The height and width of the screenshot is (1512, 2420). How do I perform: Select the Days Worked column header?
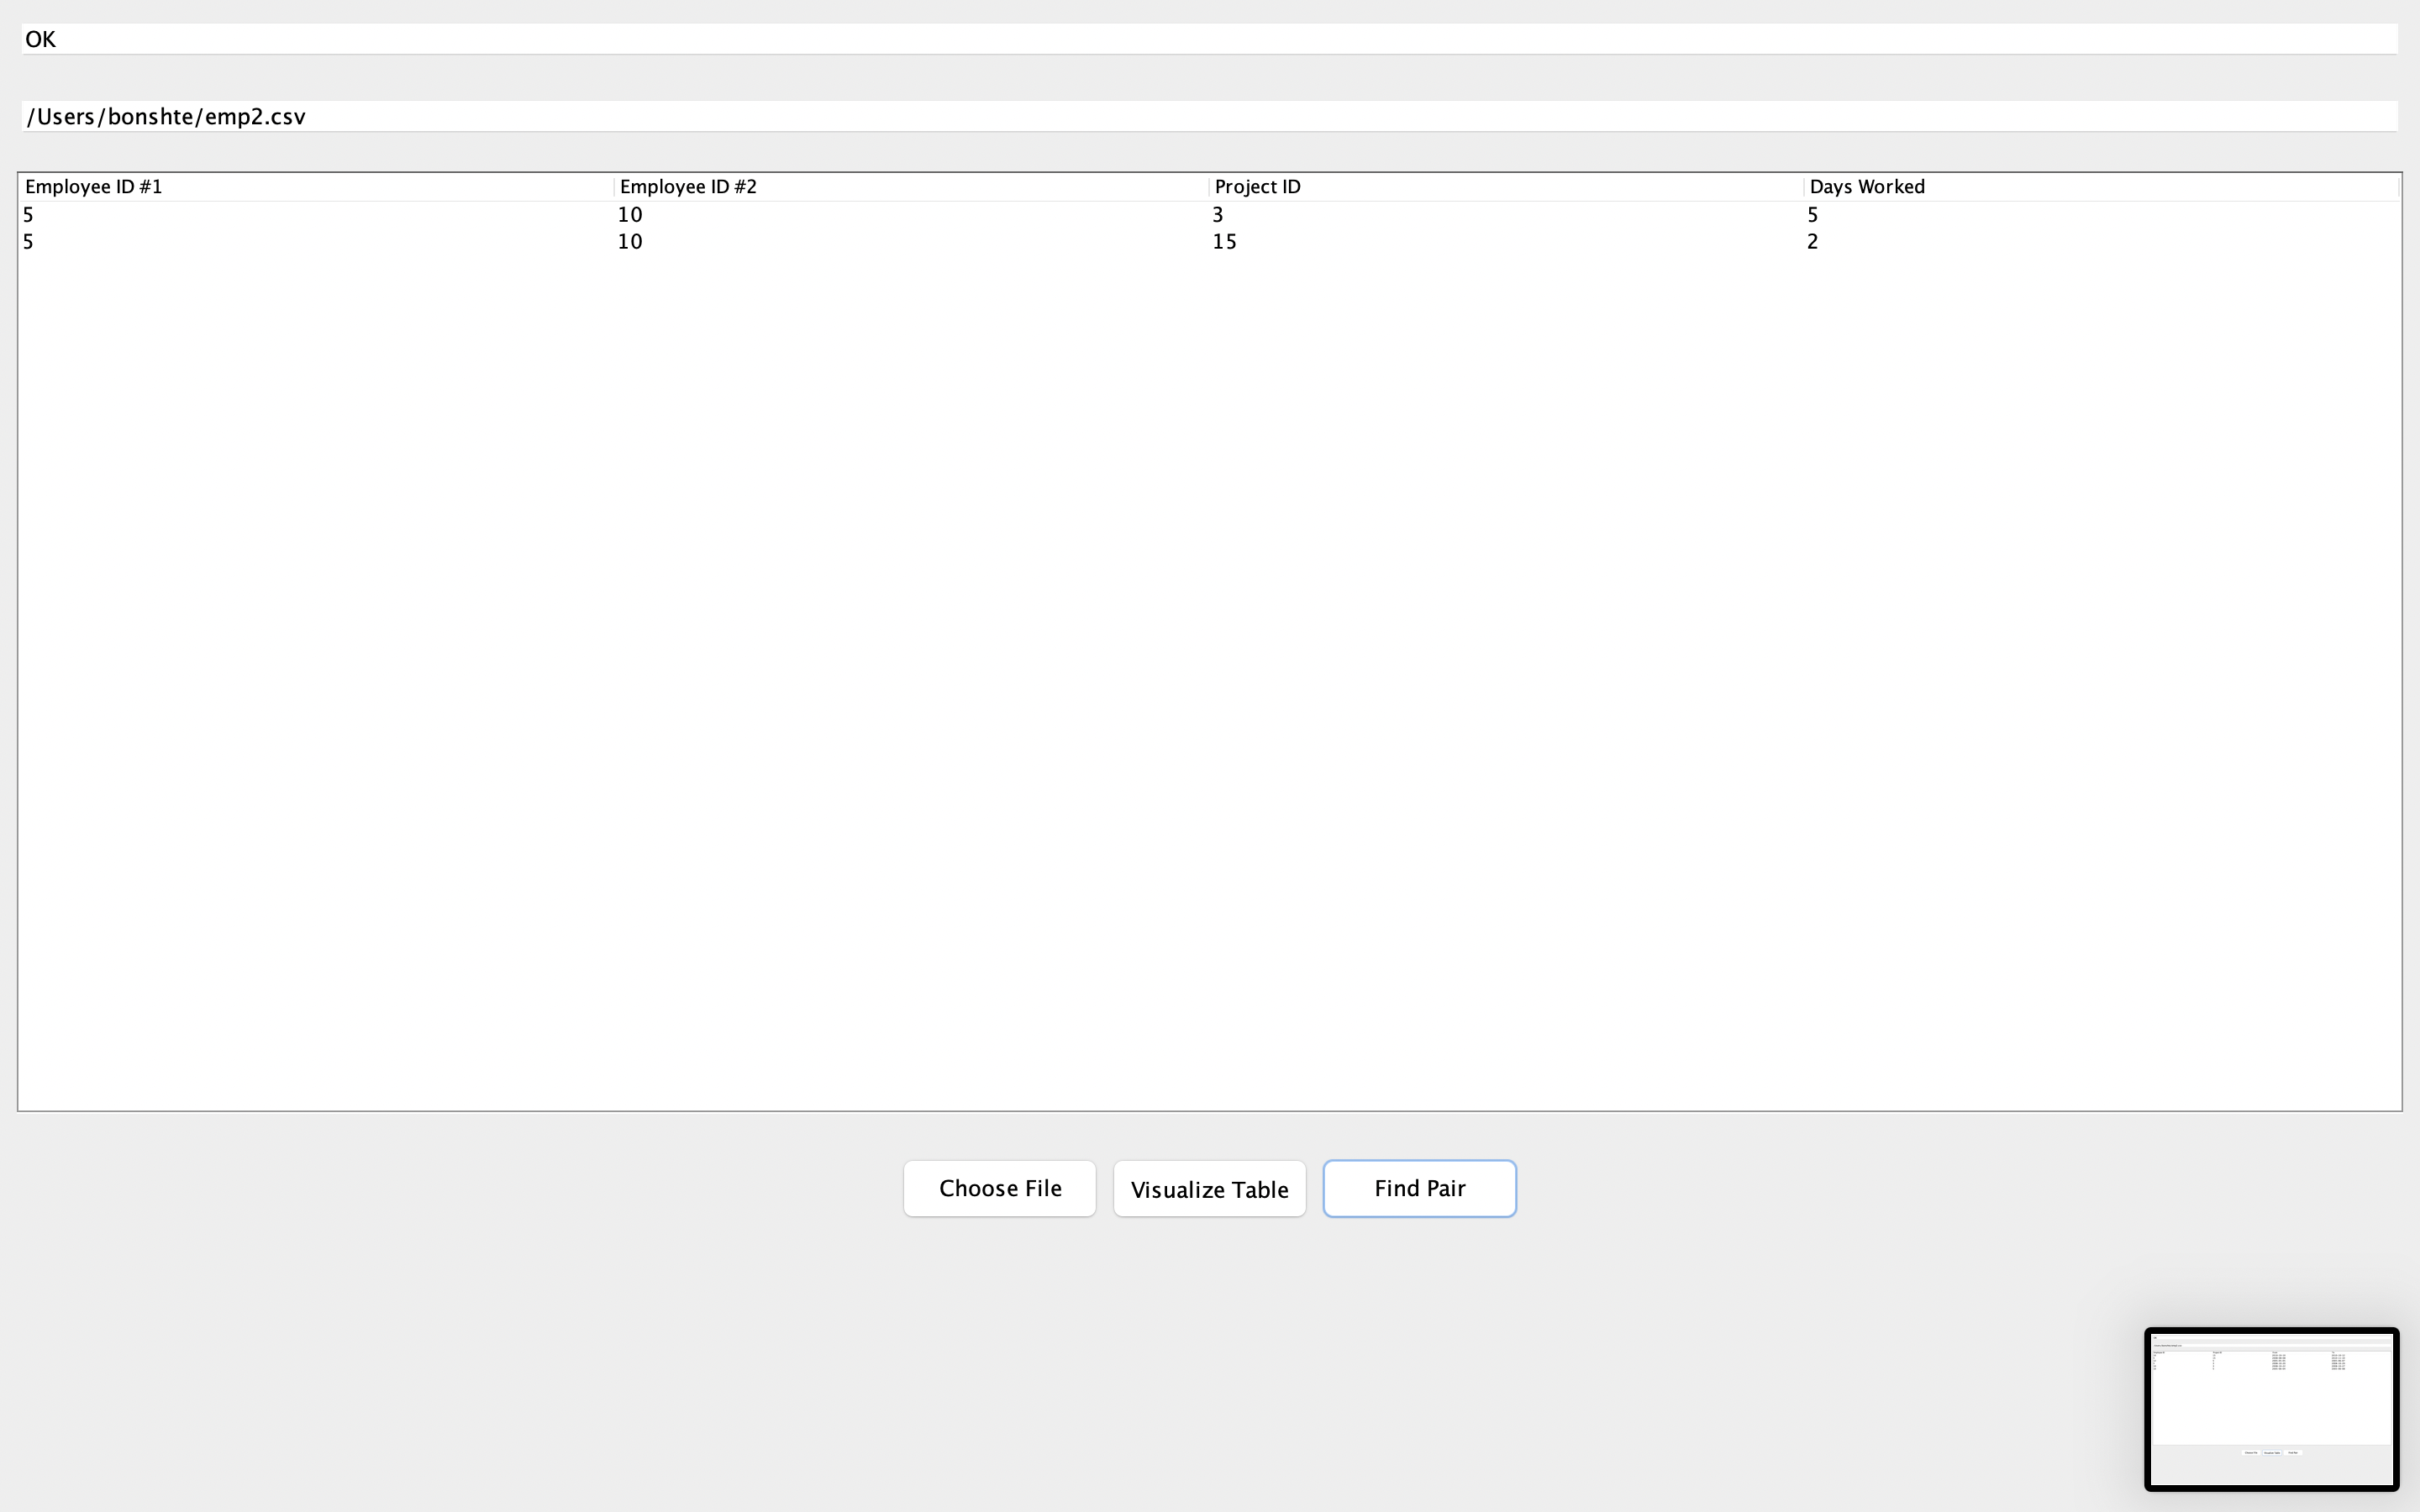[1866, 186]
